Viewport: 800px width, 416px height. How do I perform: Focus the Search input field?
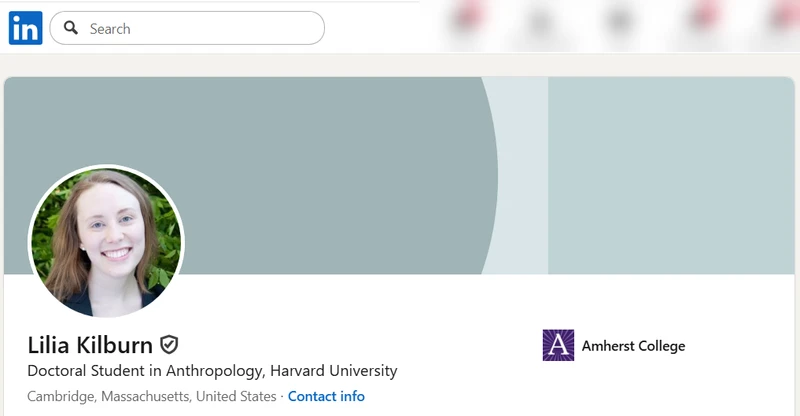[x=200, y=28]
